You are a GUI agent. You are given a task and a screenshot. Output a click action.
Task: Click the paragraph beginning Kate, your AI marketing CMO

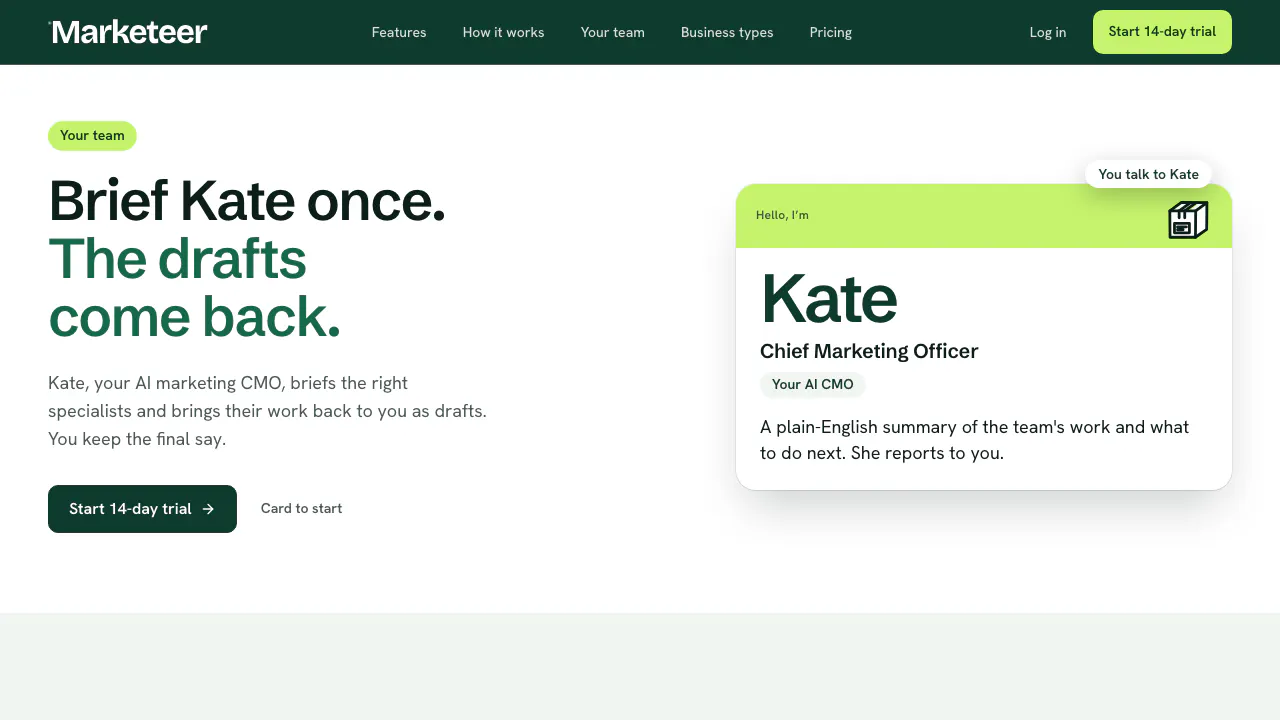click(268, 411)
